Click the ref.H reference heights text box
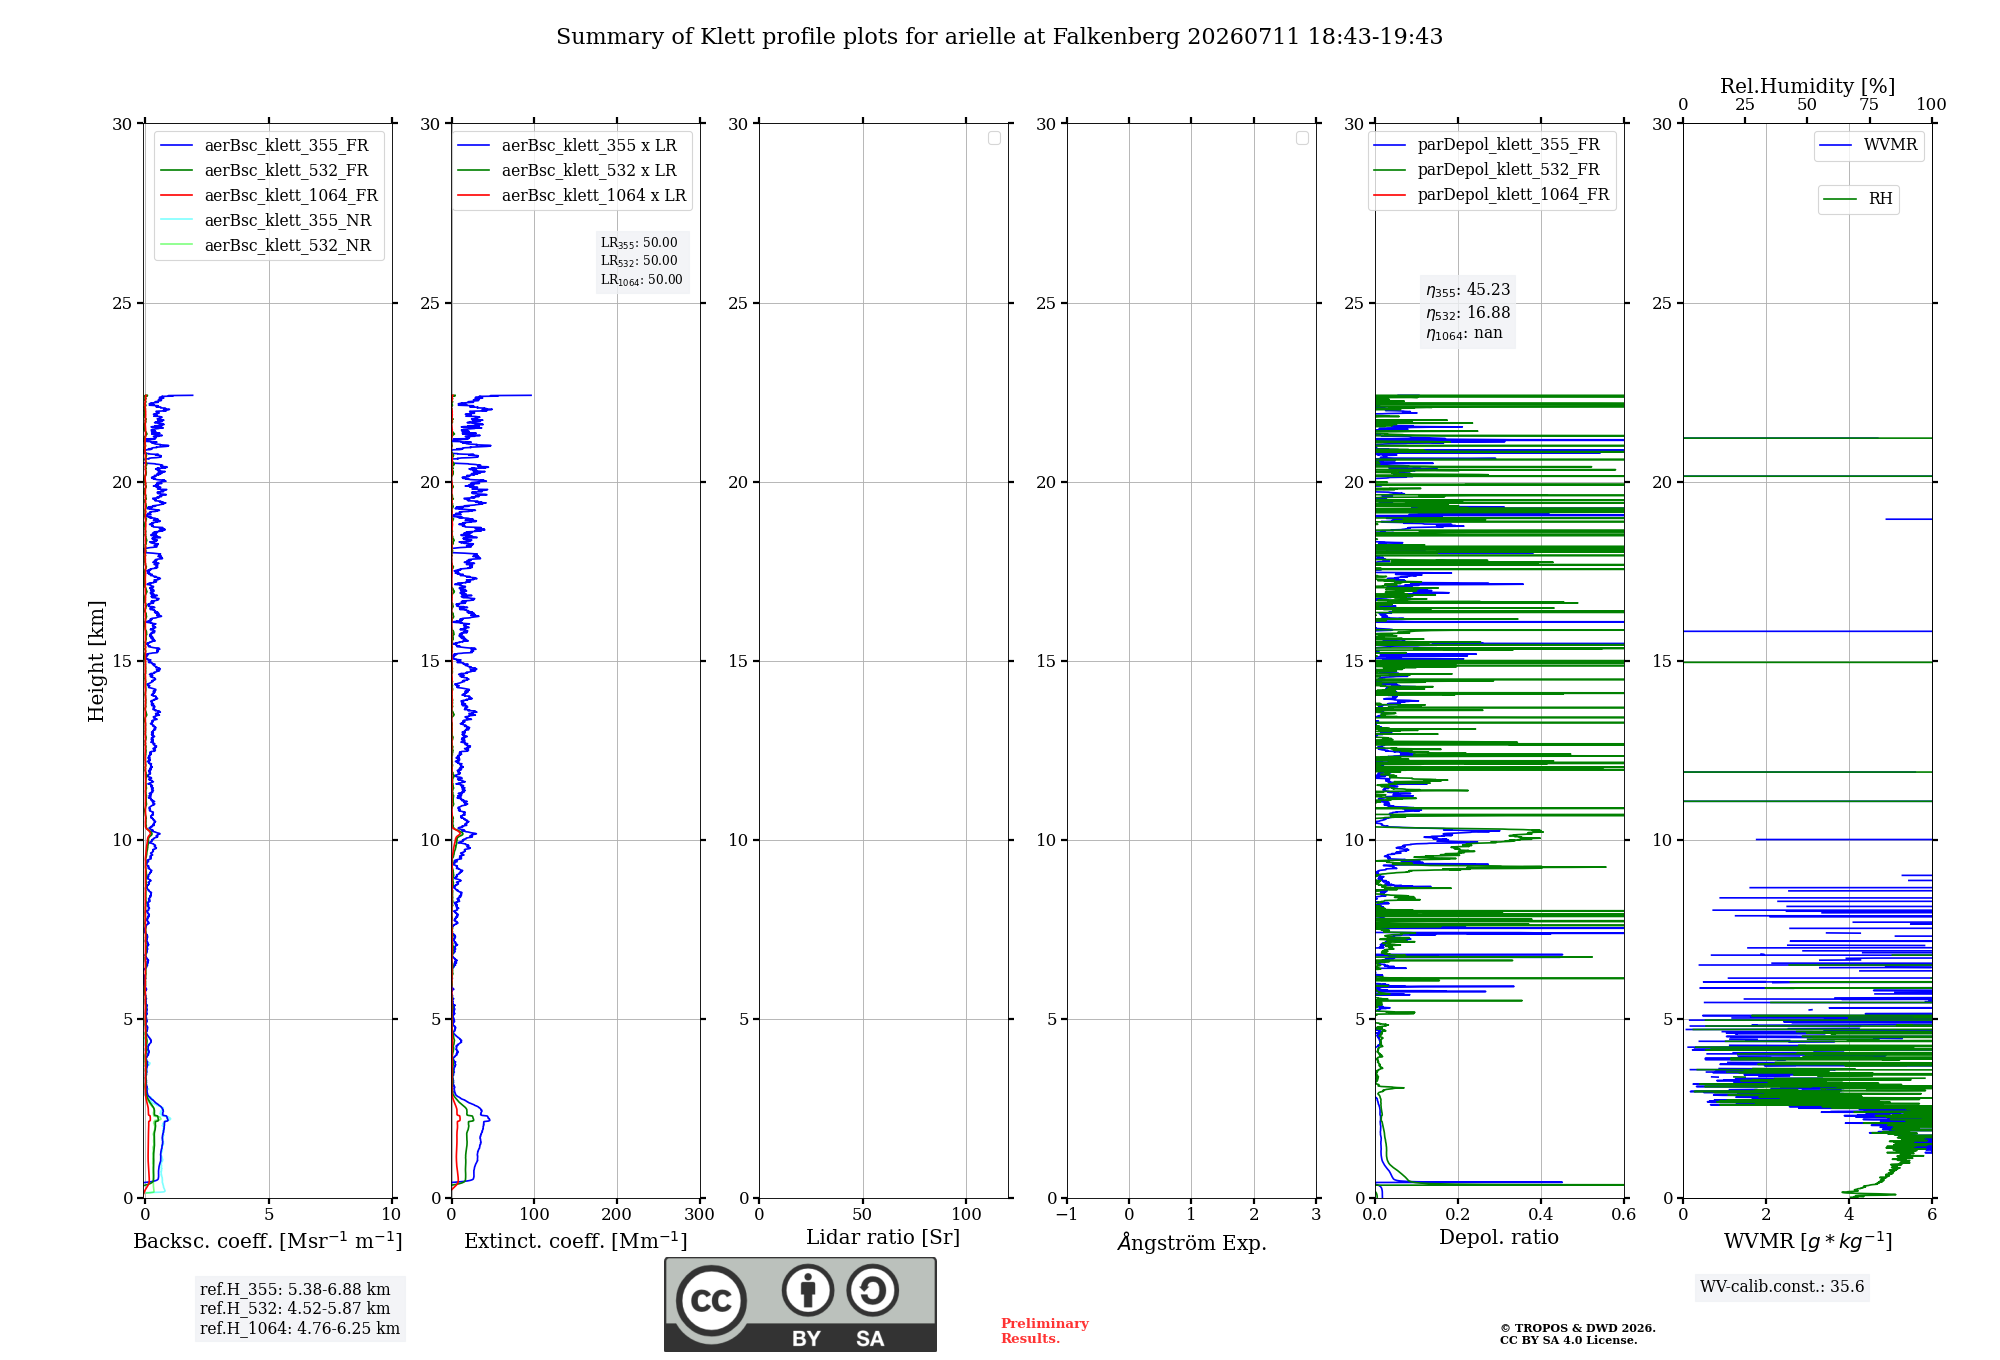 click(x=300, y=1309)
